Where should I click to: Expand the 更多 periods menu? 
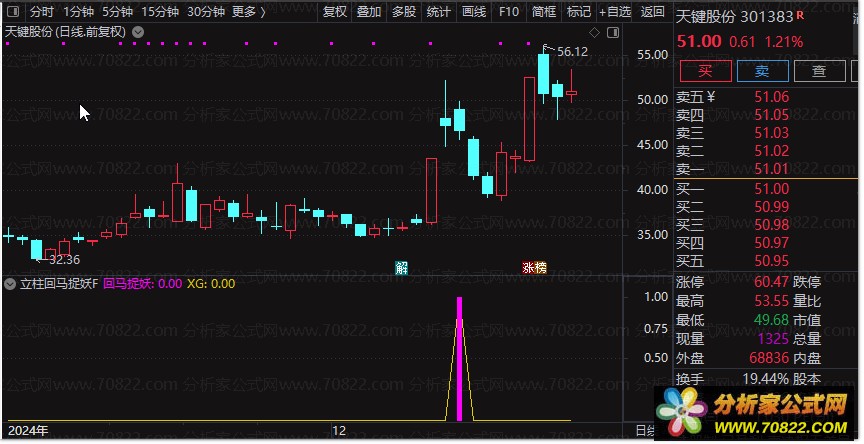[249, 12]
